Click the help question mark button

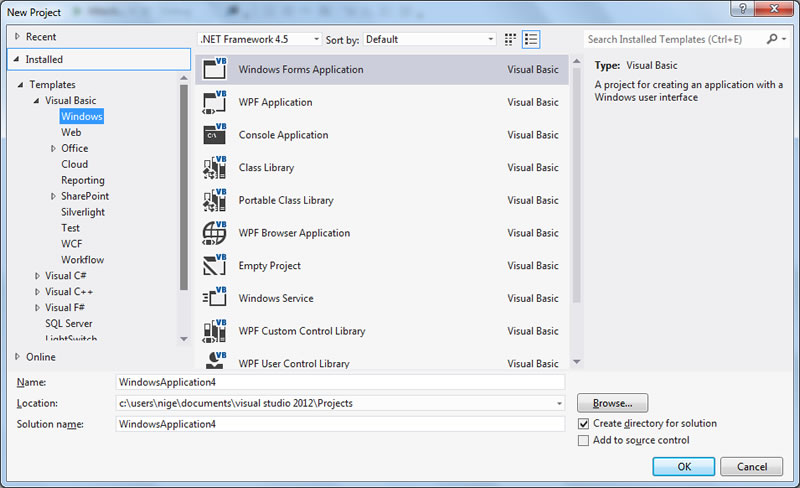tap(742, 9)
